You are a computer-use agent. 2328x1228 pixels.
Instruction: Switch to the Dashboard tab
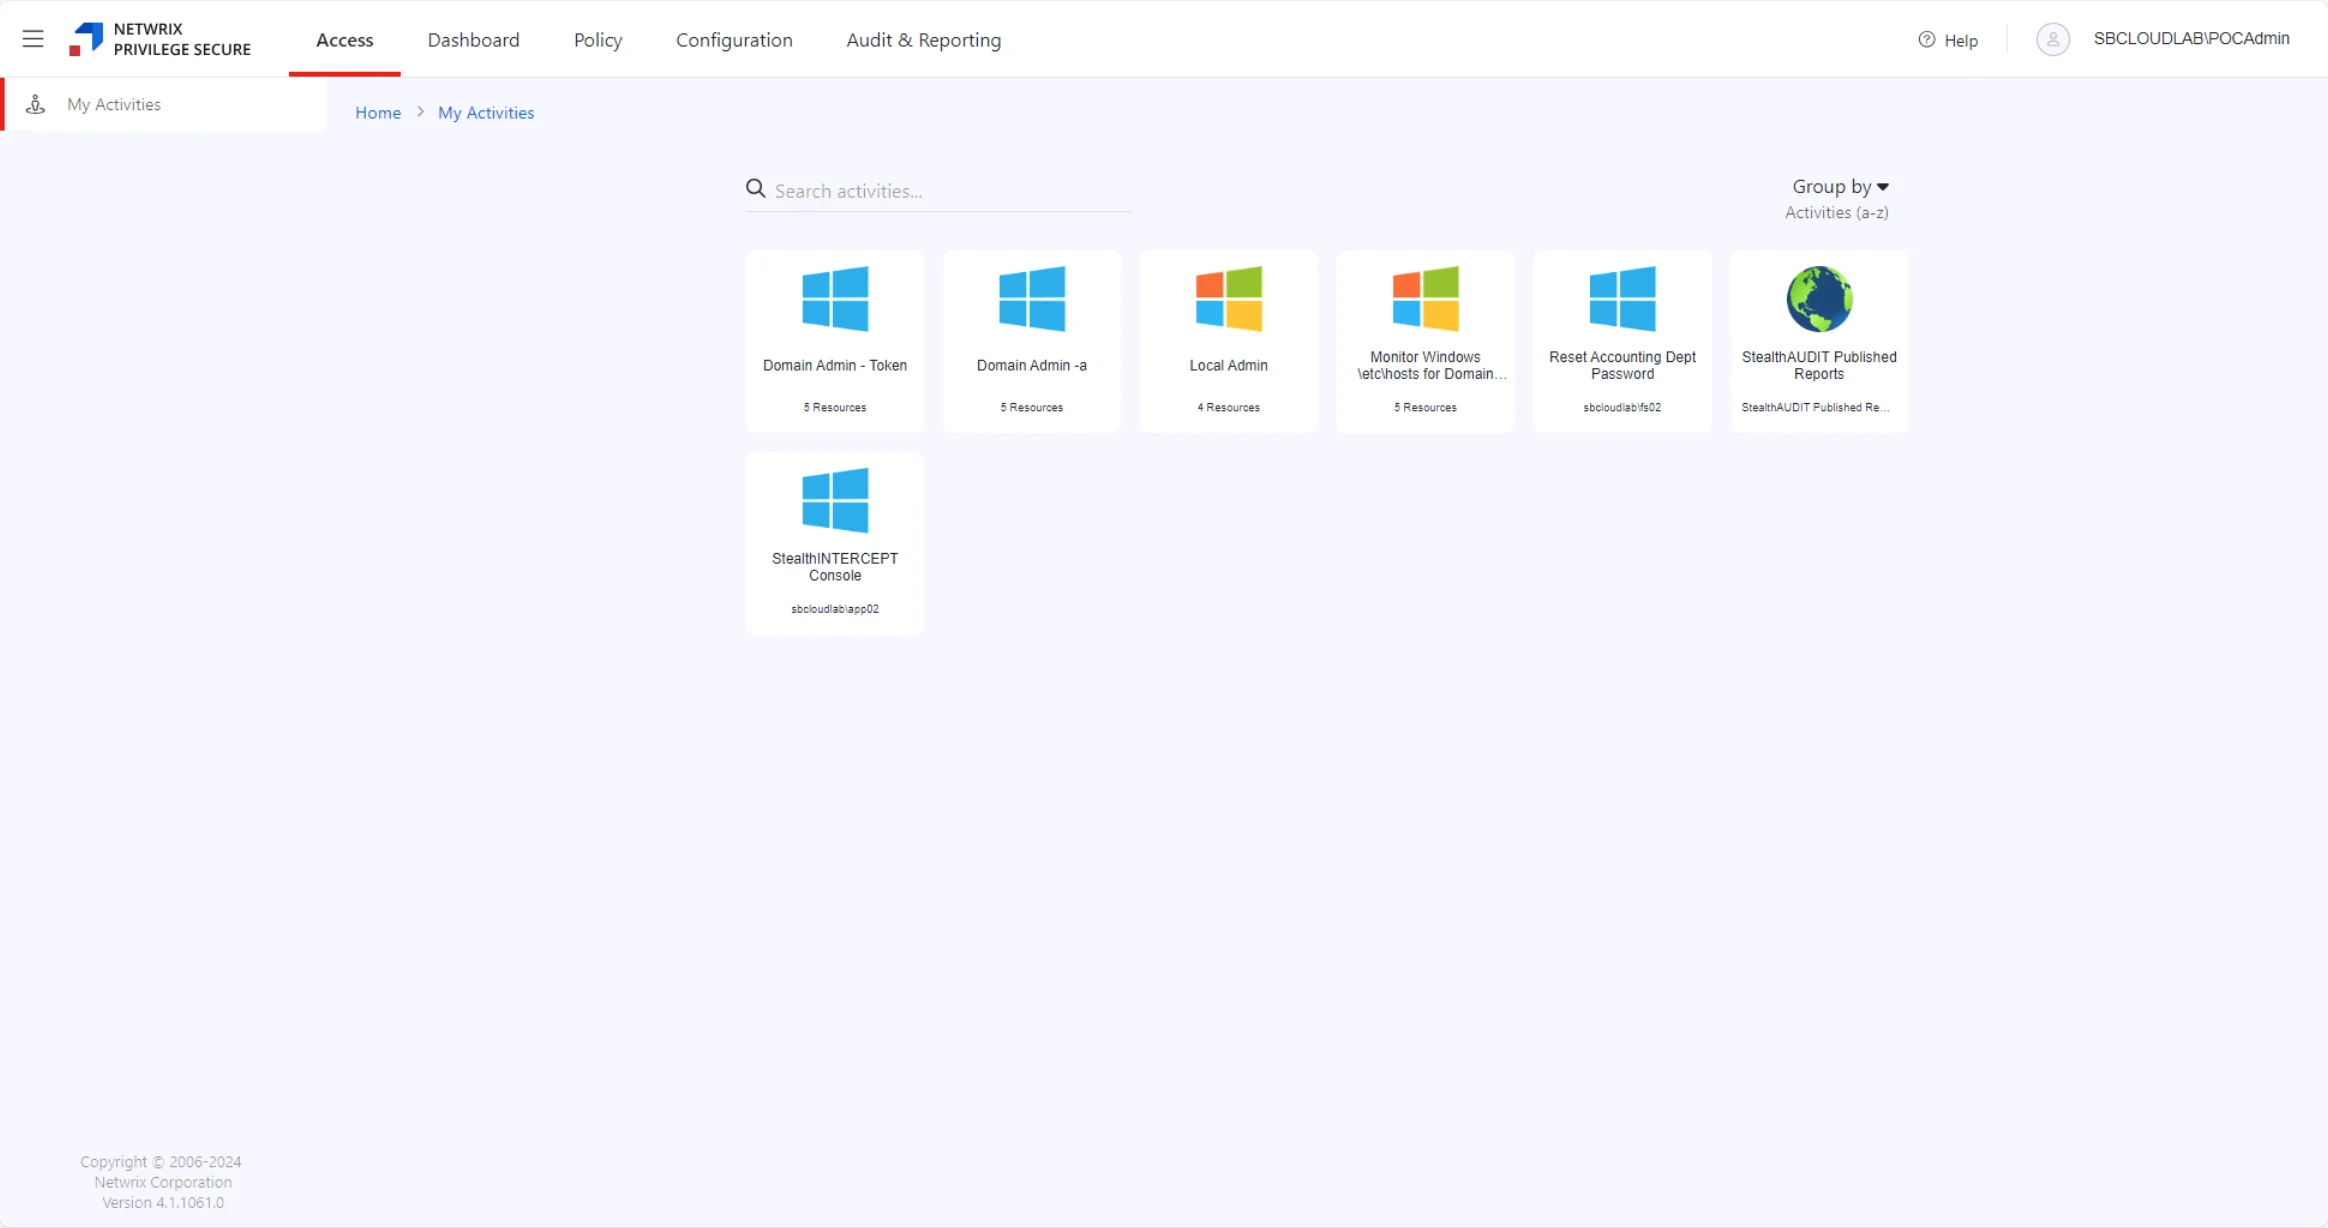[x=473, y=40]
